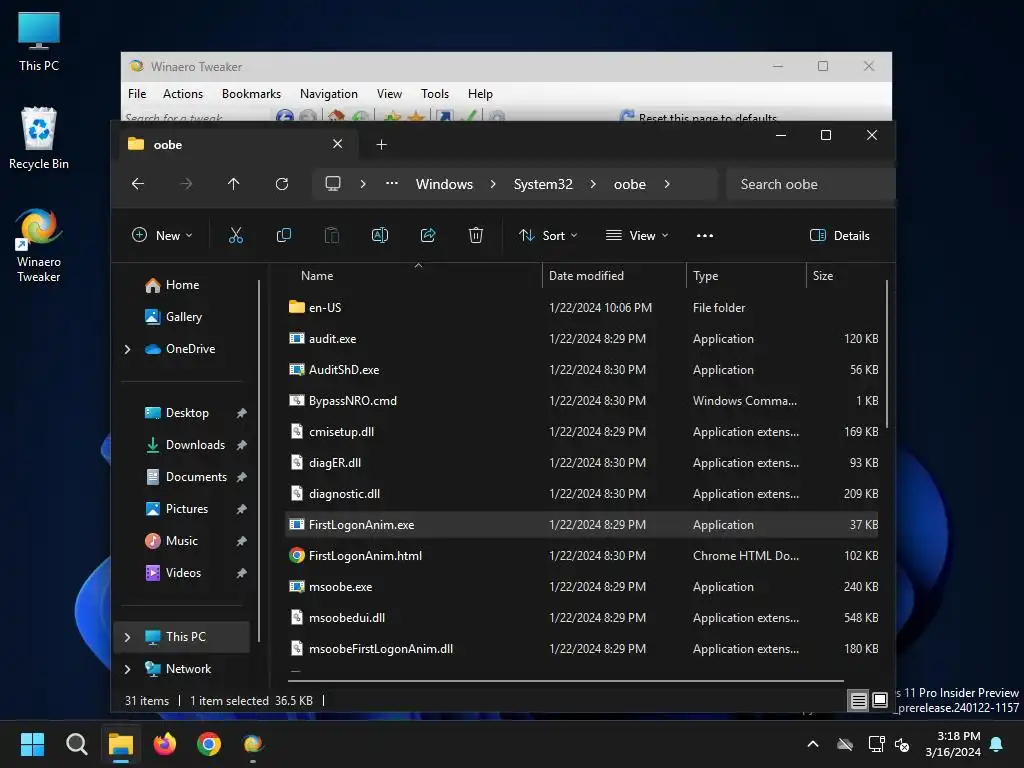This screenshot has height=768, width=1024.
Task: Show hidden system tray icons chevron
Action: tap(813, 744)
